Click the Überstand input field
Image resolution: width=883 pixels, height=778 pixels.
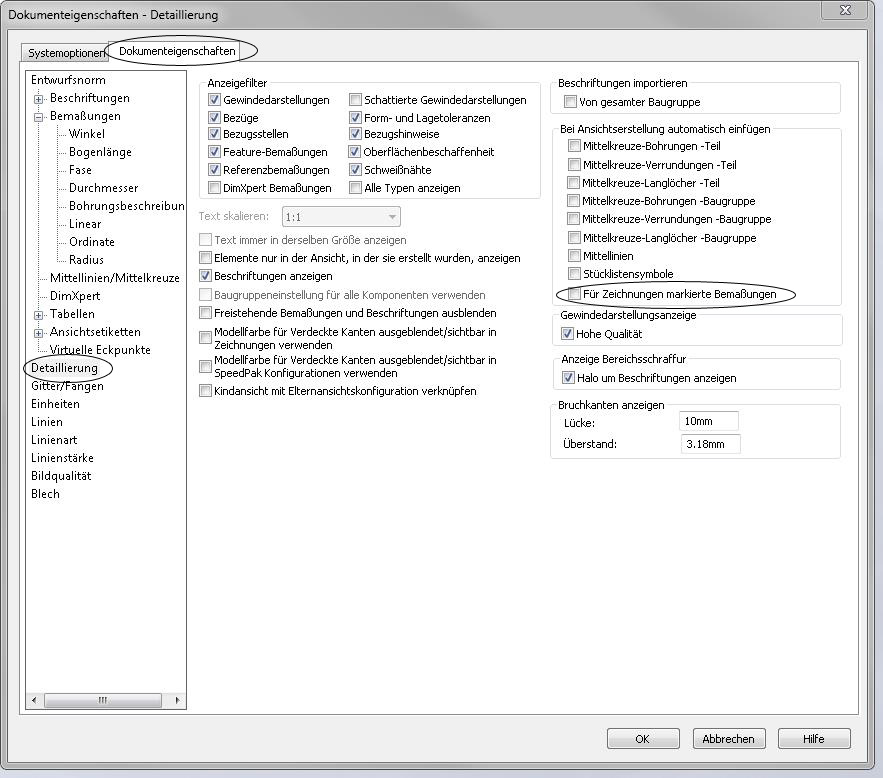pyautogui.click(x=710, y=444)
